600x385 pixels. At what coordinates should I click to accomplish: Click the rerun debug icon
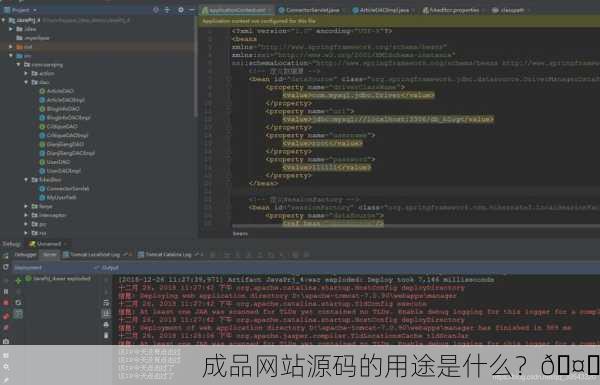tap(6, 267)
